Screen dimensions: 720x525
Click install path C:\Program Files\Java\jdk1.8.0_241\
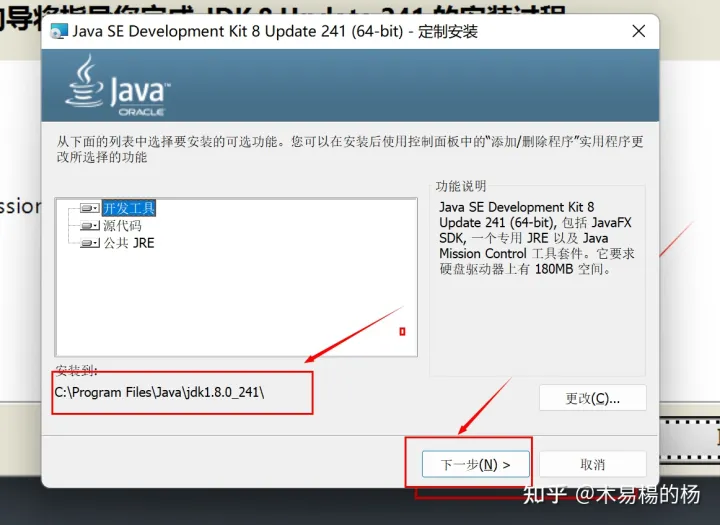pos(159,392)
